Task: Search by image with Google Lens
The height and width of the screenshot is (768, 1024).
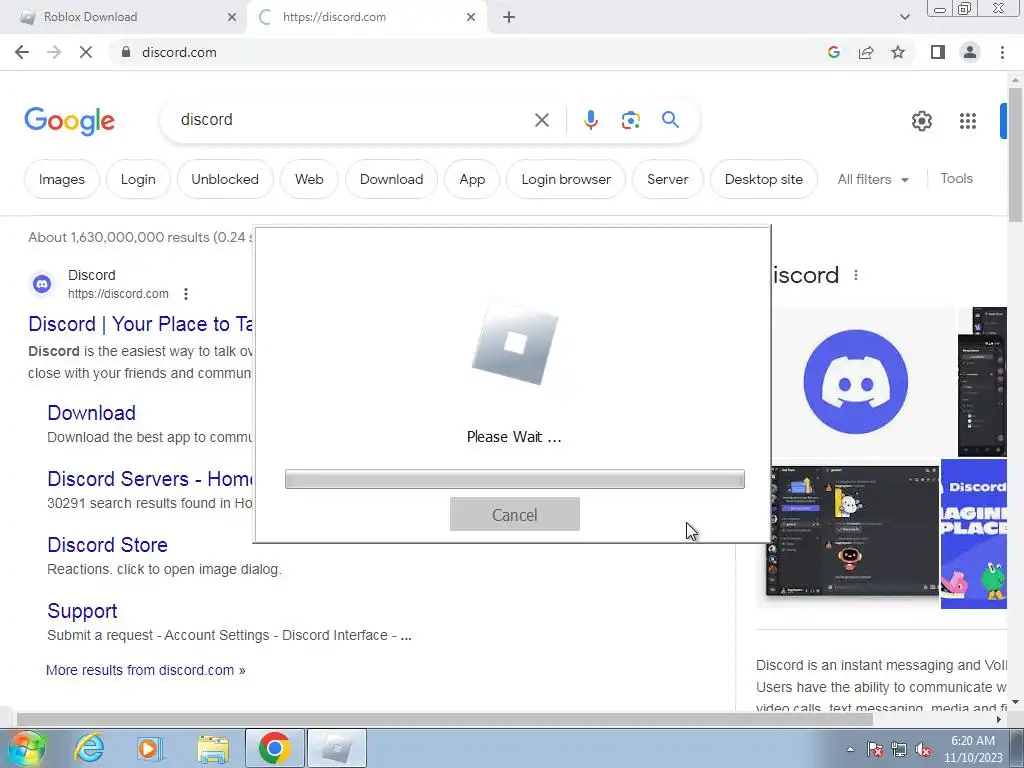Action: [630, 120]
